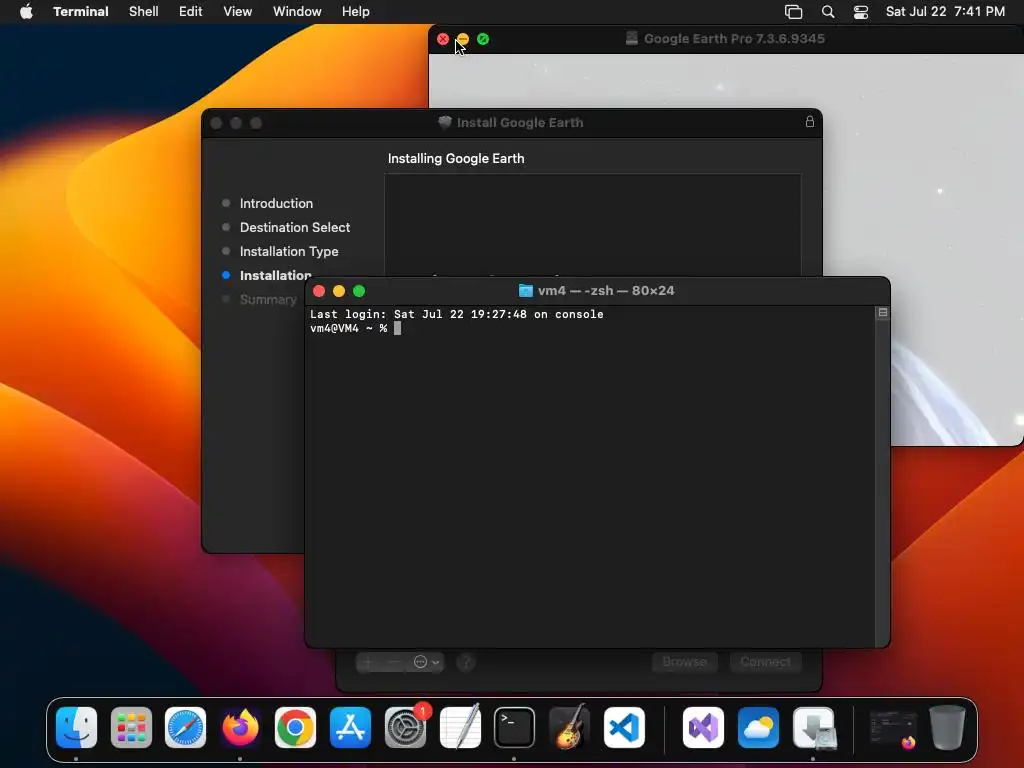Minimize the Terminal window
The height and width of the screenshot is (768, 1024).
point(339,291)
